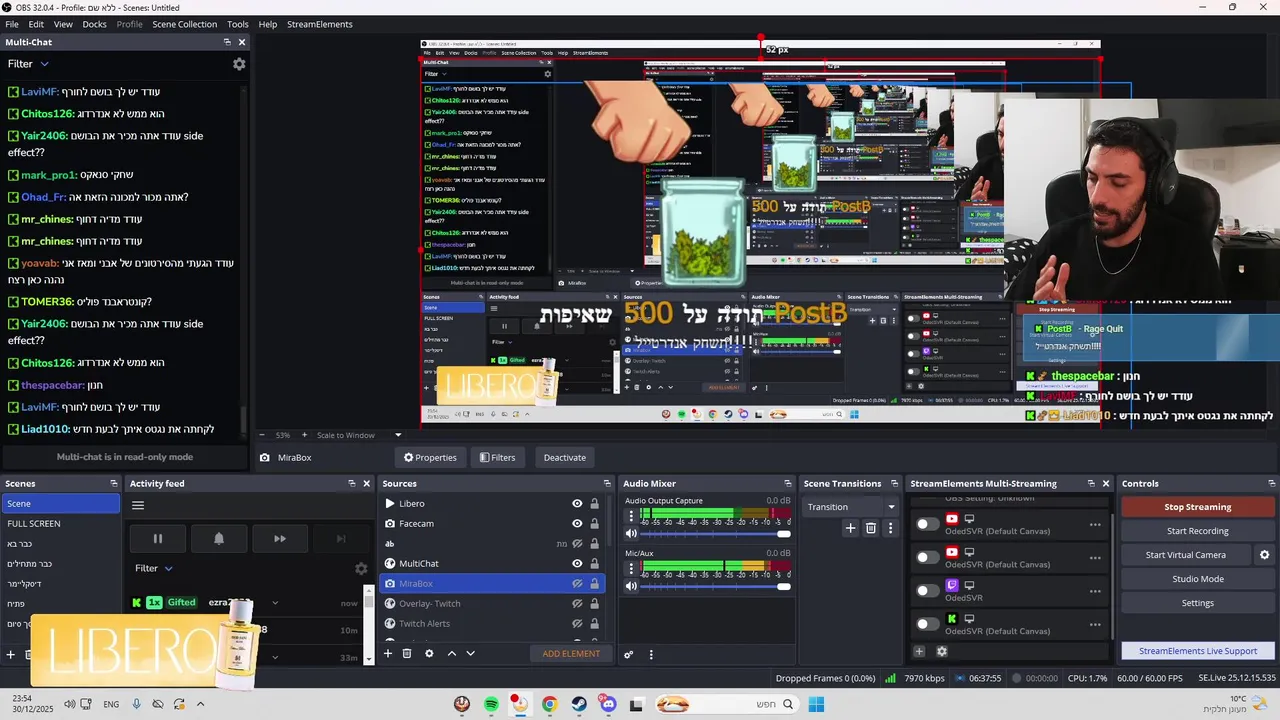Viewport: 1280px width, 720px height.
Task: Skip alert with fast-forward button in Activity feed
Action: 280,539
